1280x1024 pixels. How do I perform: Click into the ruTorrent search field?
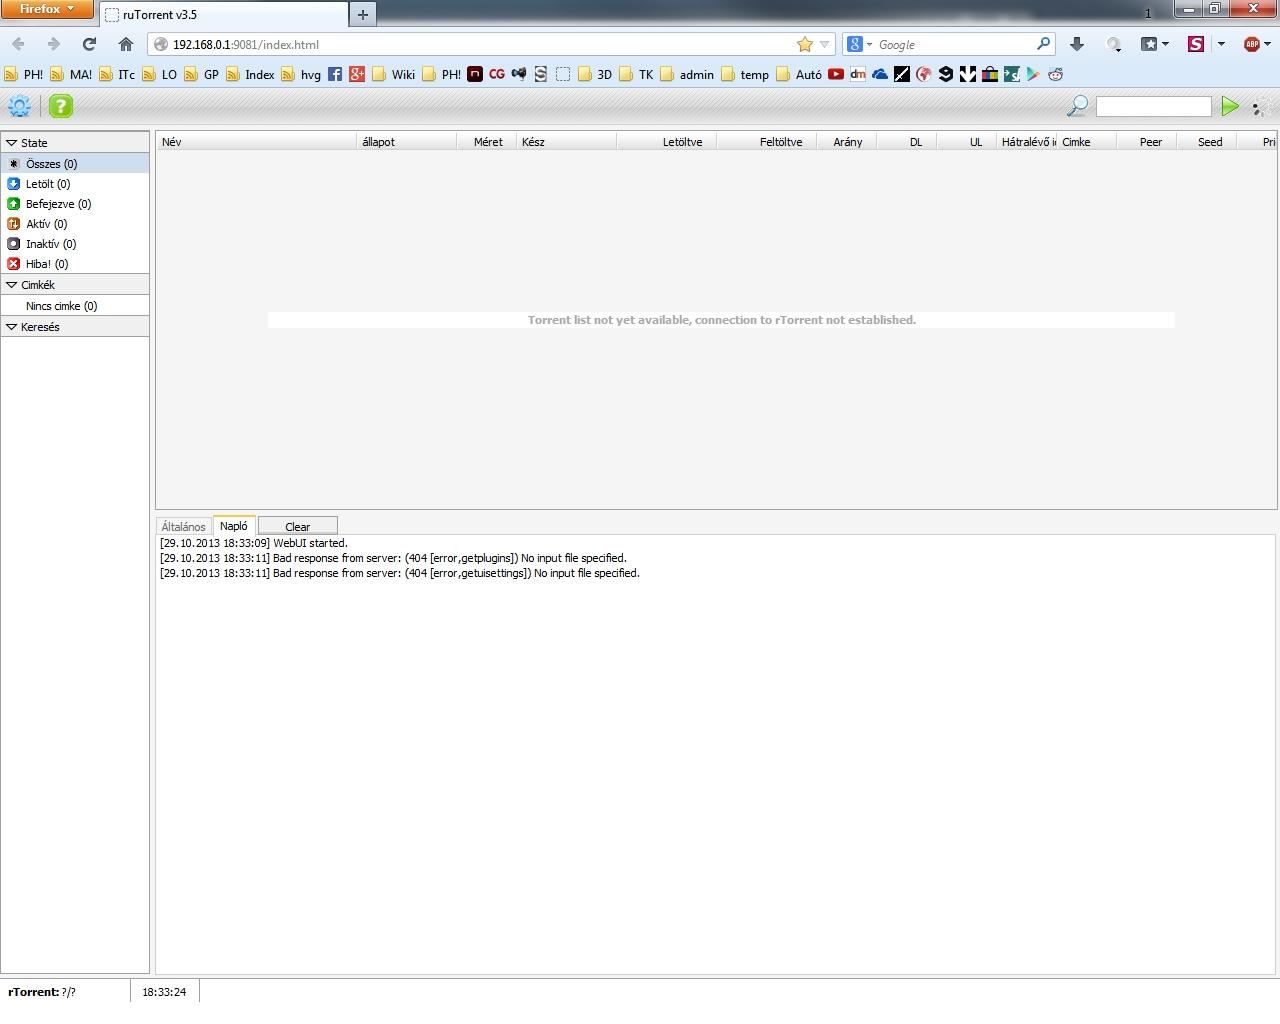pyautogui.click(x=1153, y=106)
